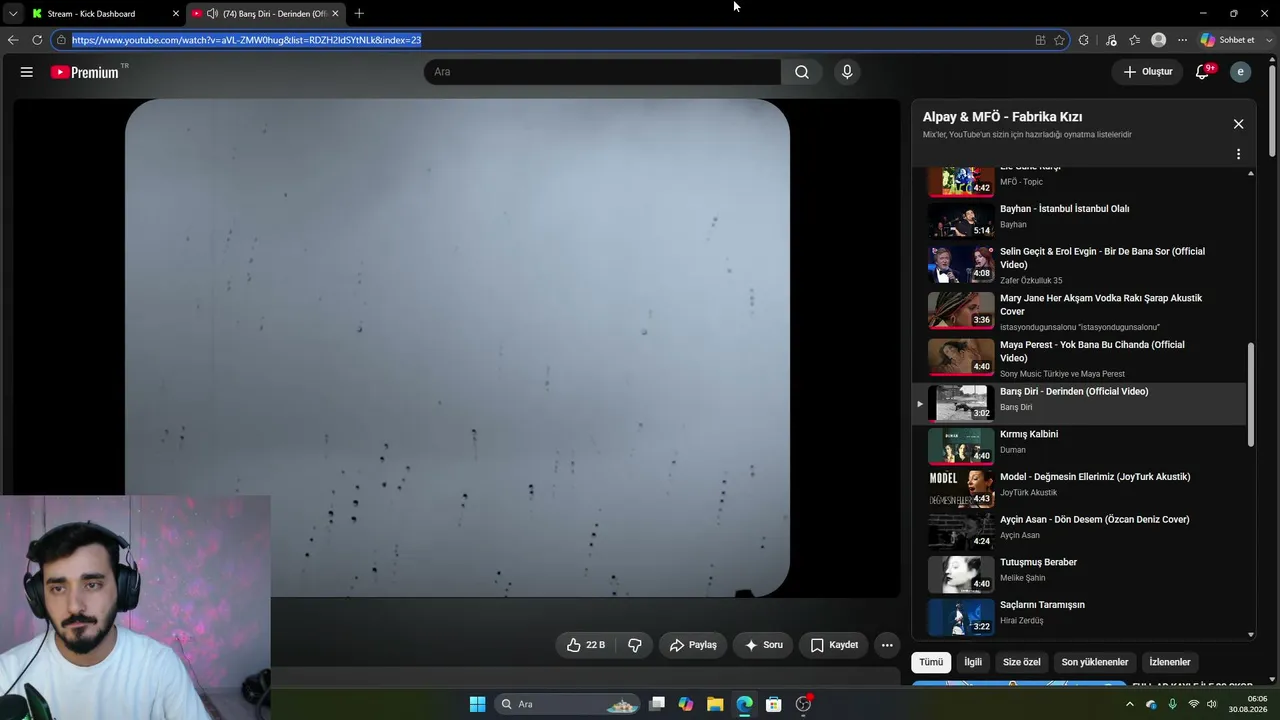Select the Tümü filter chip
The image size is (1280, 720).
click(x=931, y=662)
